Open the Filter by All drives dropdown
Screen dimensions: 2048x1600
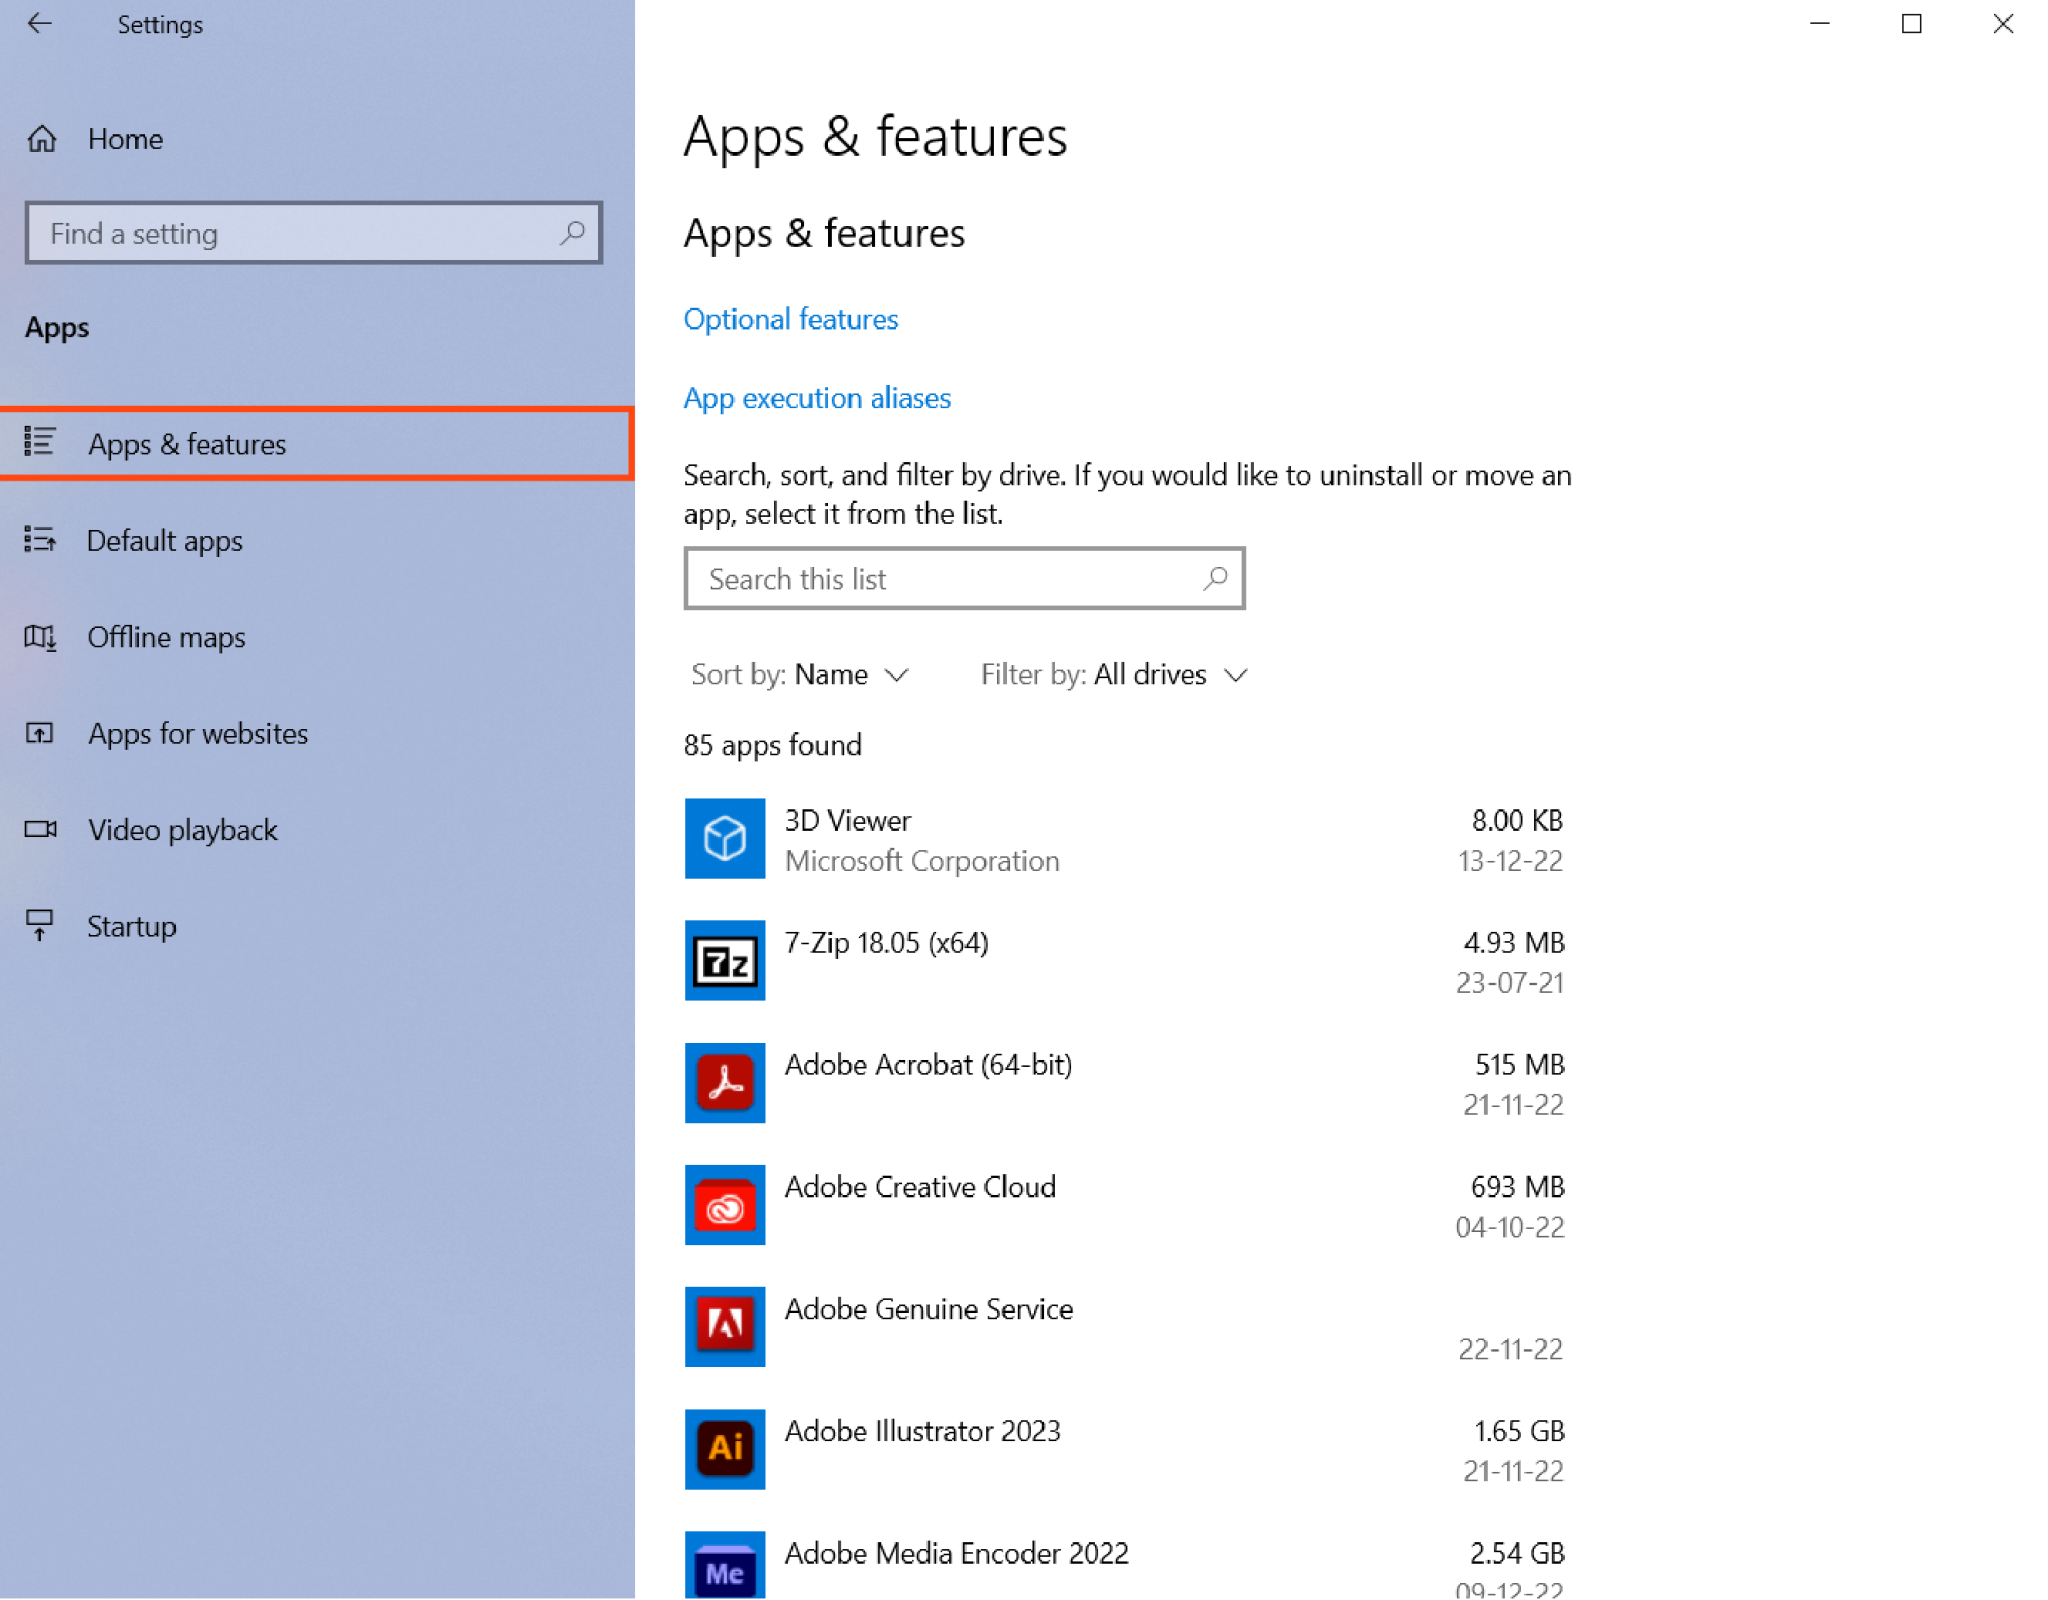point(1114,675)
